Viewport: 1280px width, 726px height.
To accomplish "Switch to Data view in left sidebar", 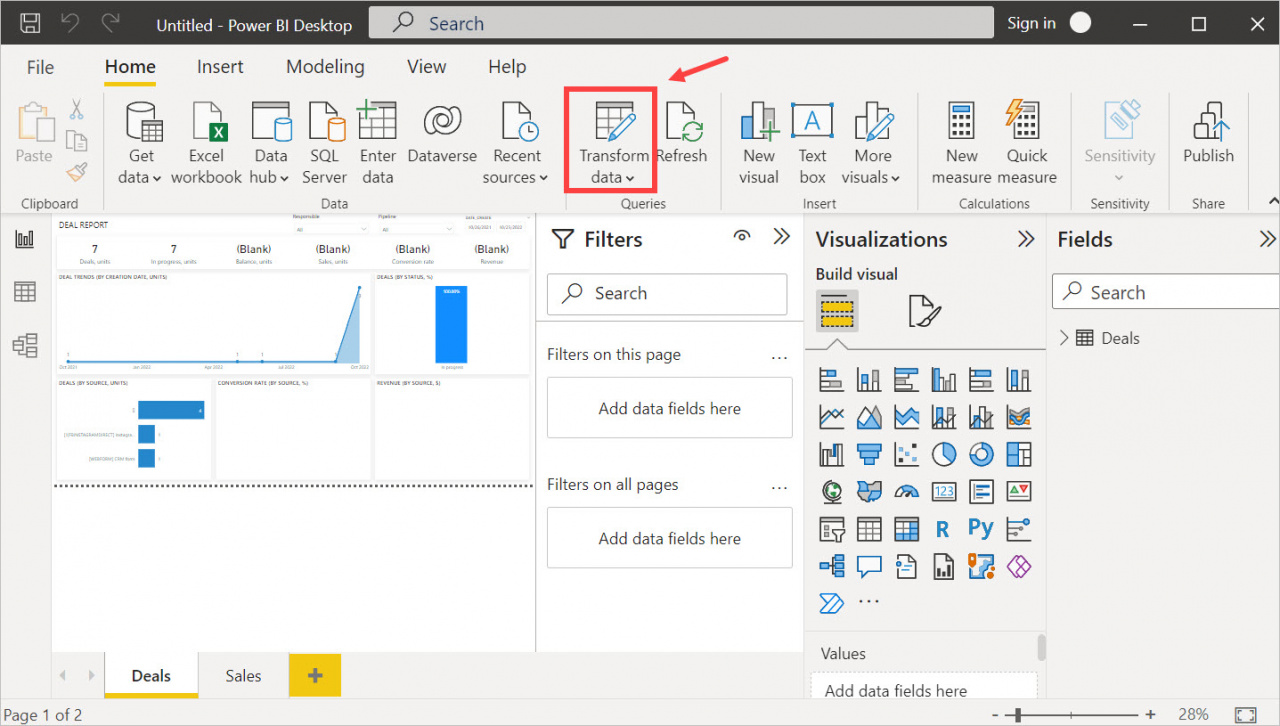I will pyautogui.click(x=25, y=292).
